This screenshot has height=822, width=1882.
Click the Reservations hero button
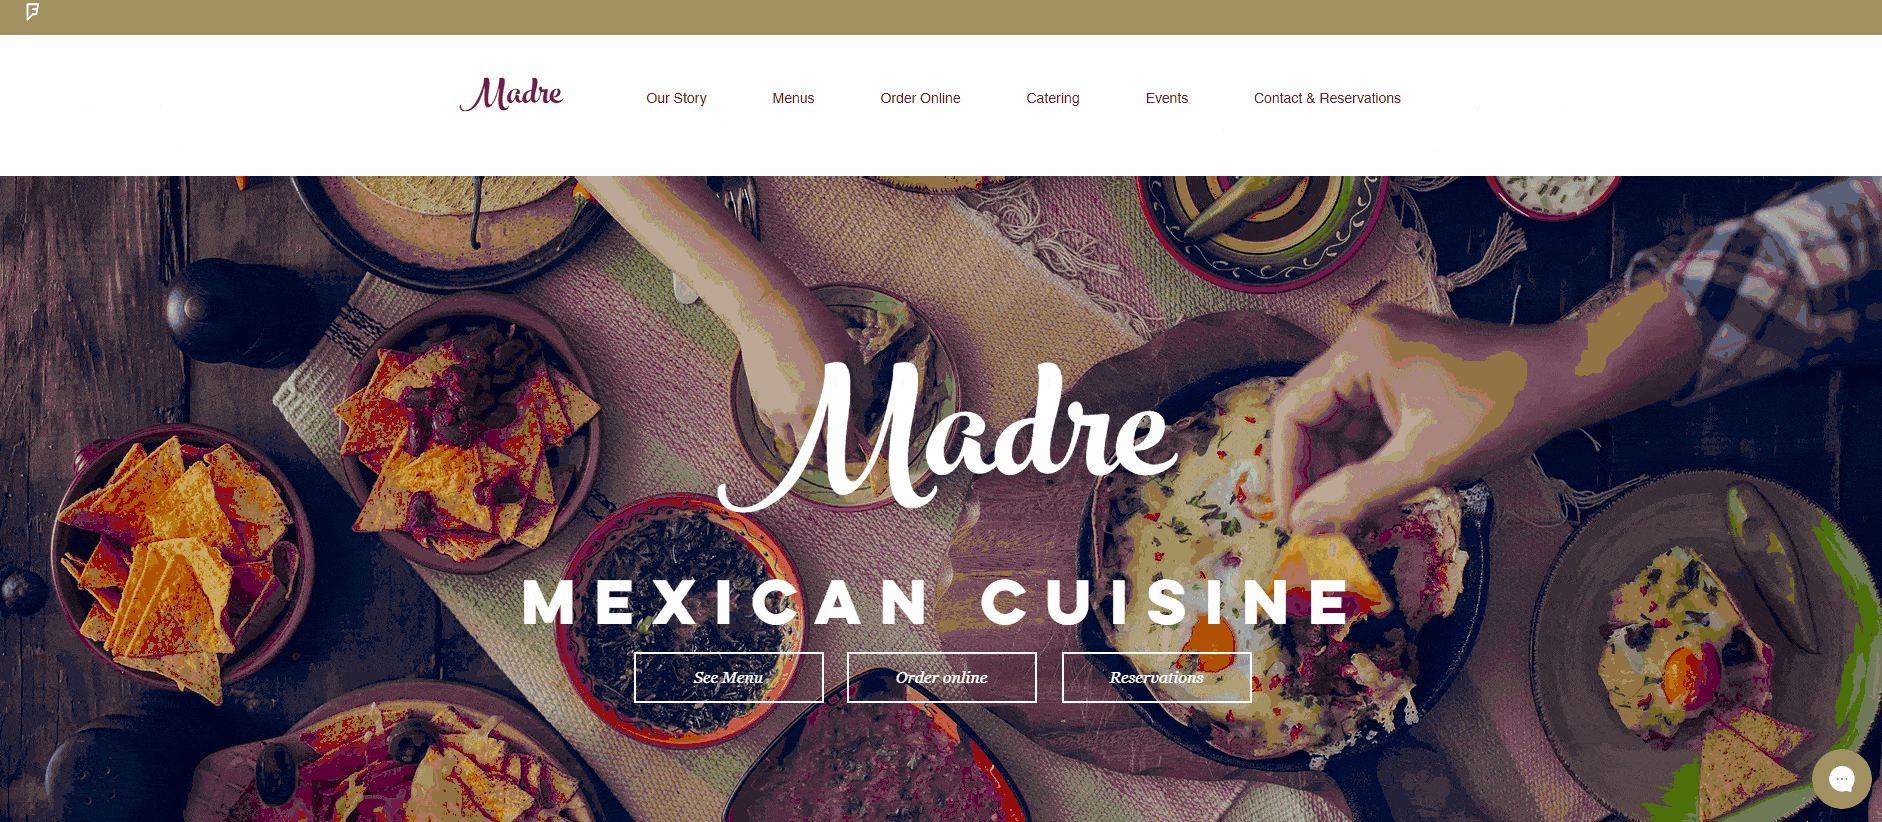1157,677
